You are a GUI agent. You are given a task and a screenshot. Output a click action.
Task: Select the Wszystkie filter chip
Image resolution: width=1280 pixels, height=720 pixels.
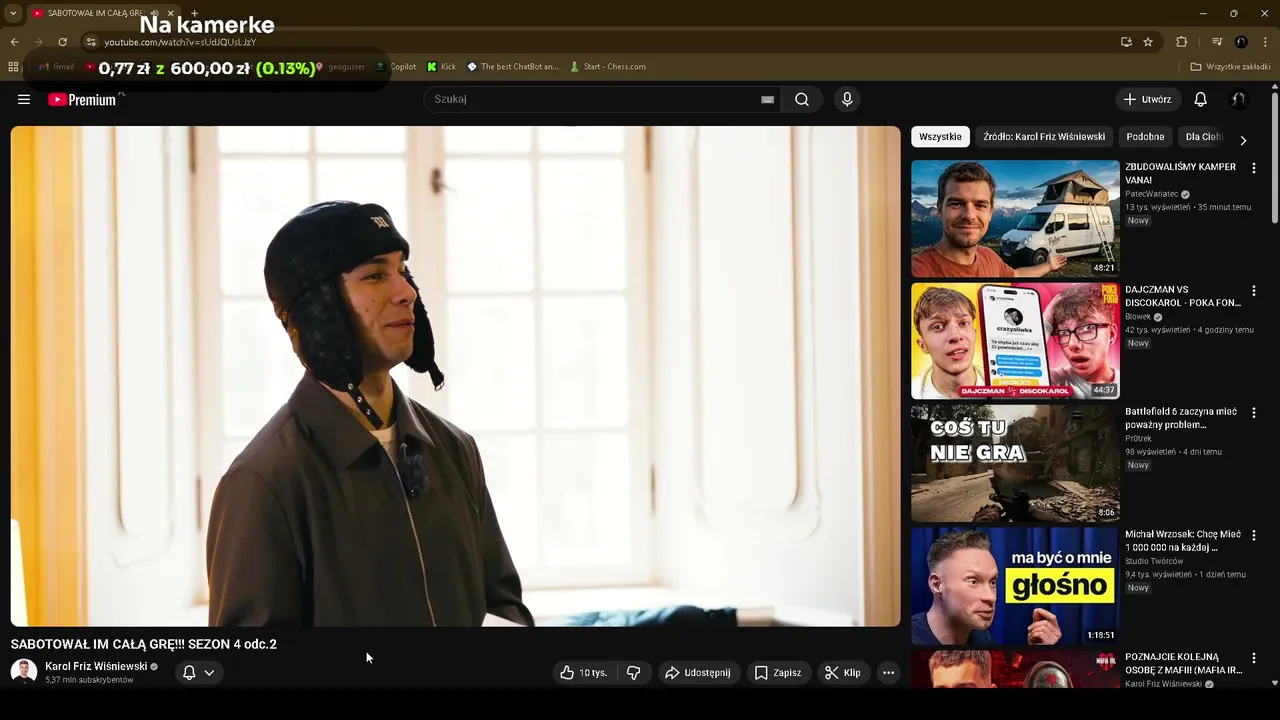pos(940,137)
